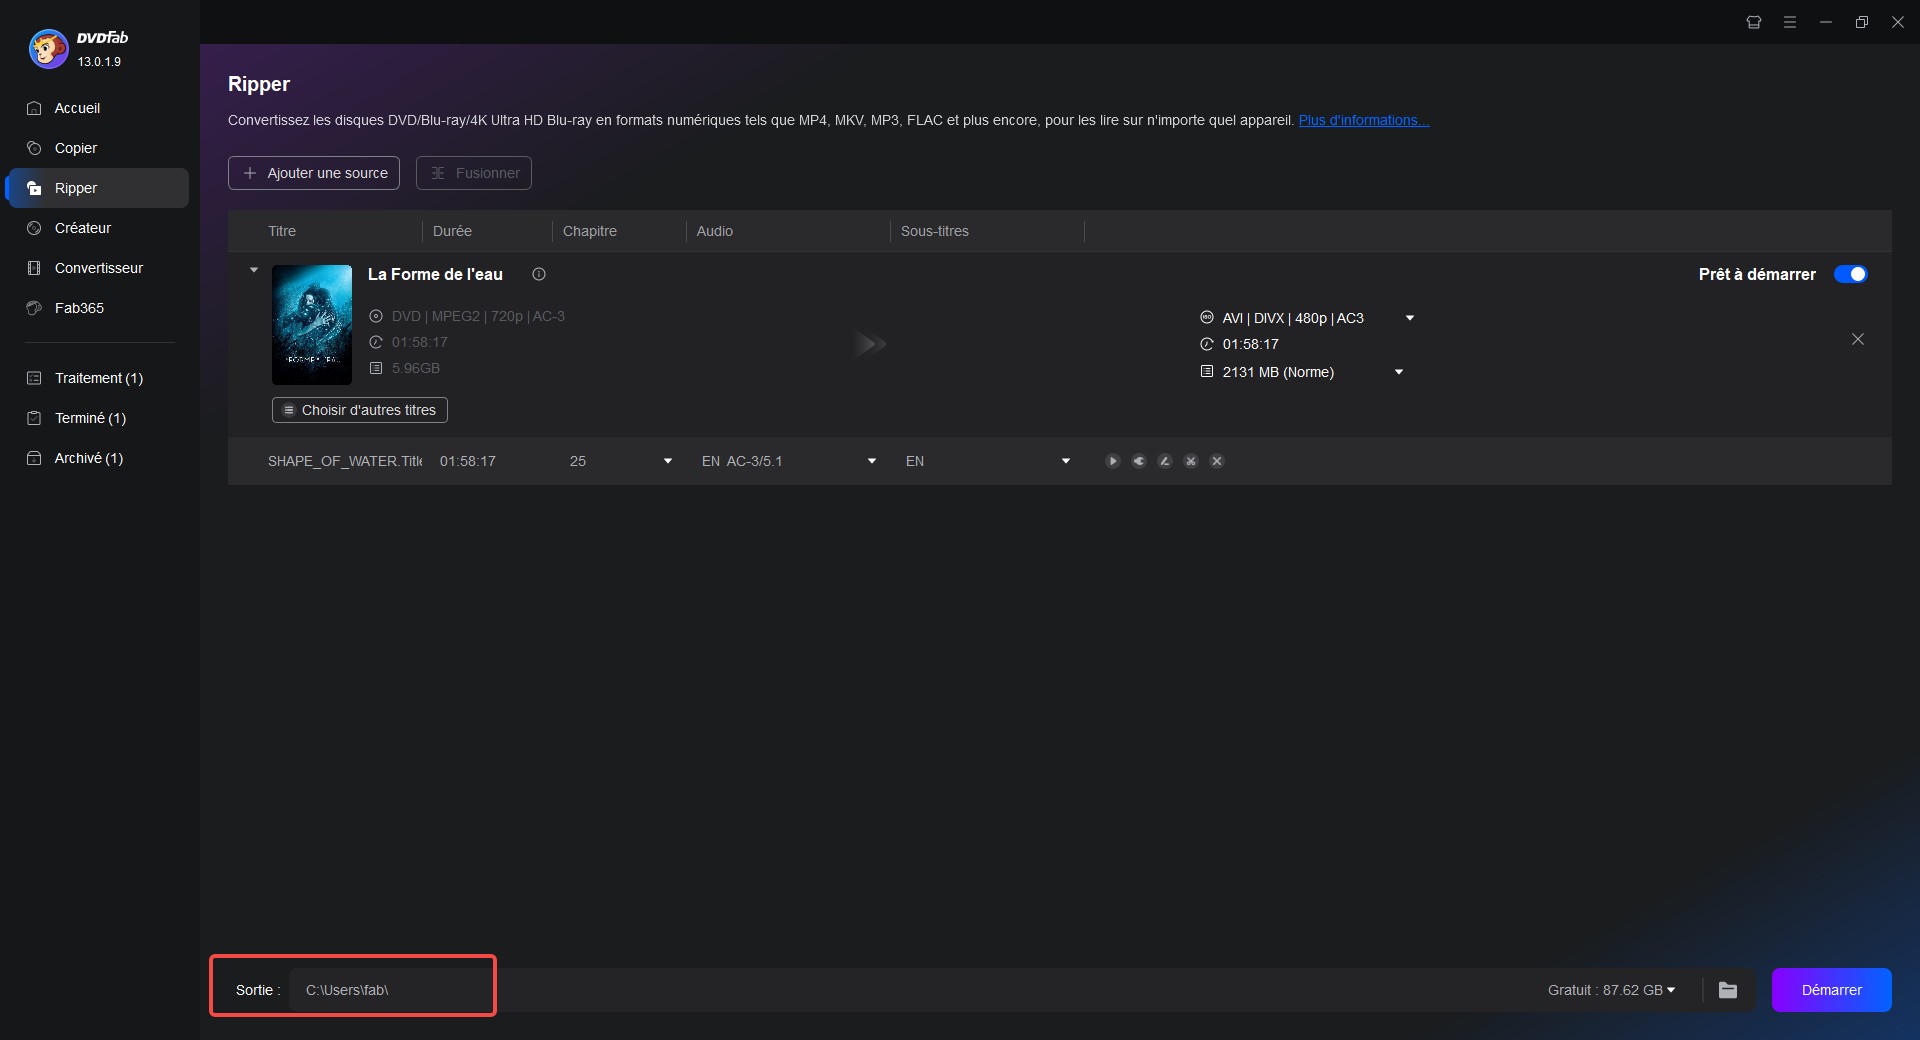Open advanced settings wrench icon
1920x1040 pixels.
(1139, 461)
